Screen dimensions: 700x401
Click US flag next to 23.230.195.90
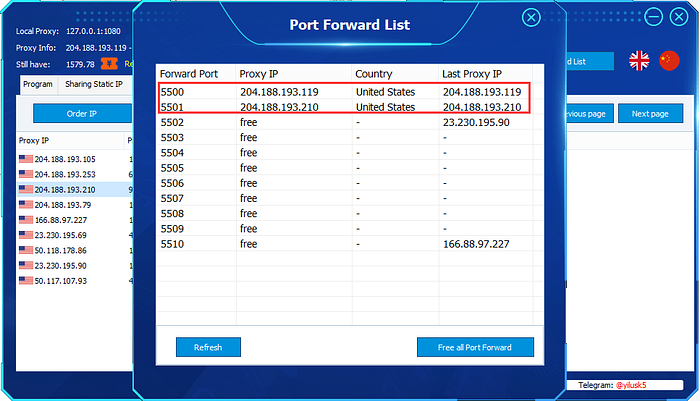pos(26,265)
